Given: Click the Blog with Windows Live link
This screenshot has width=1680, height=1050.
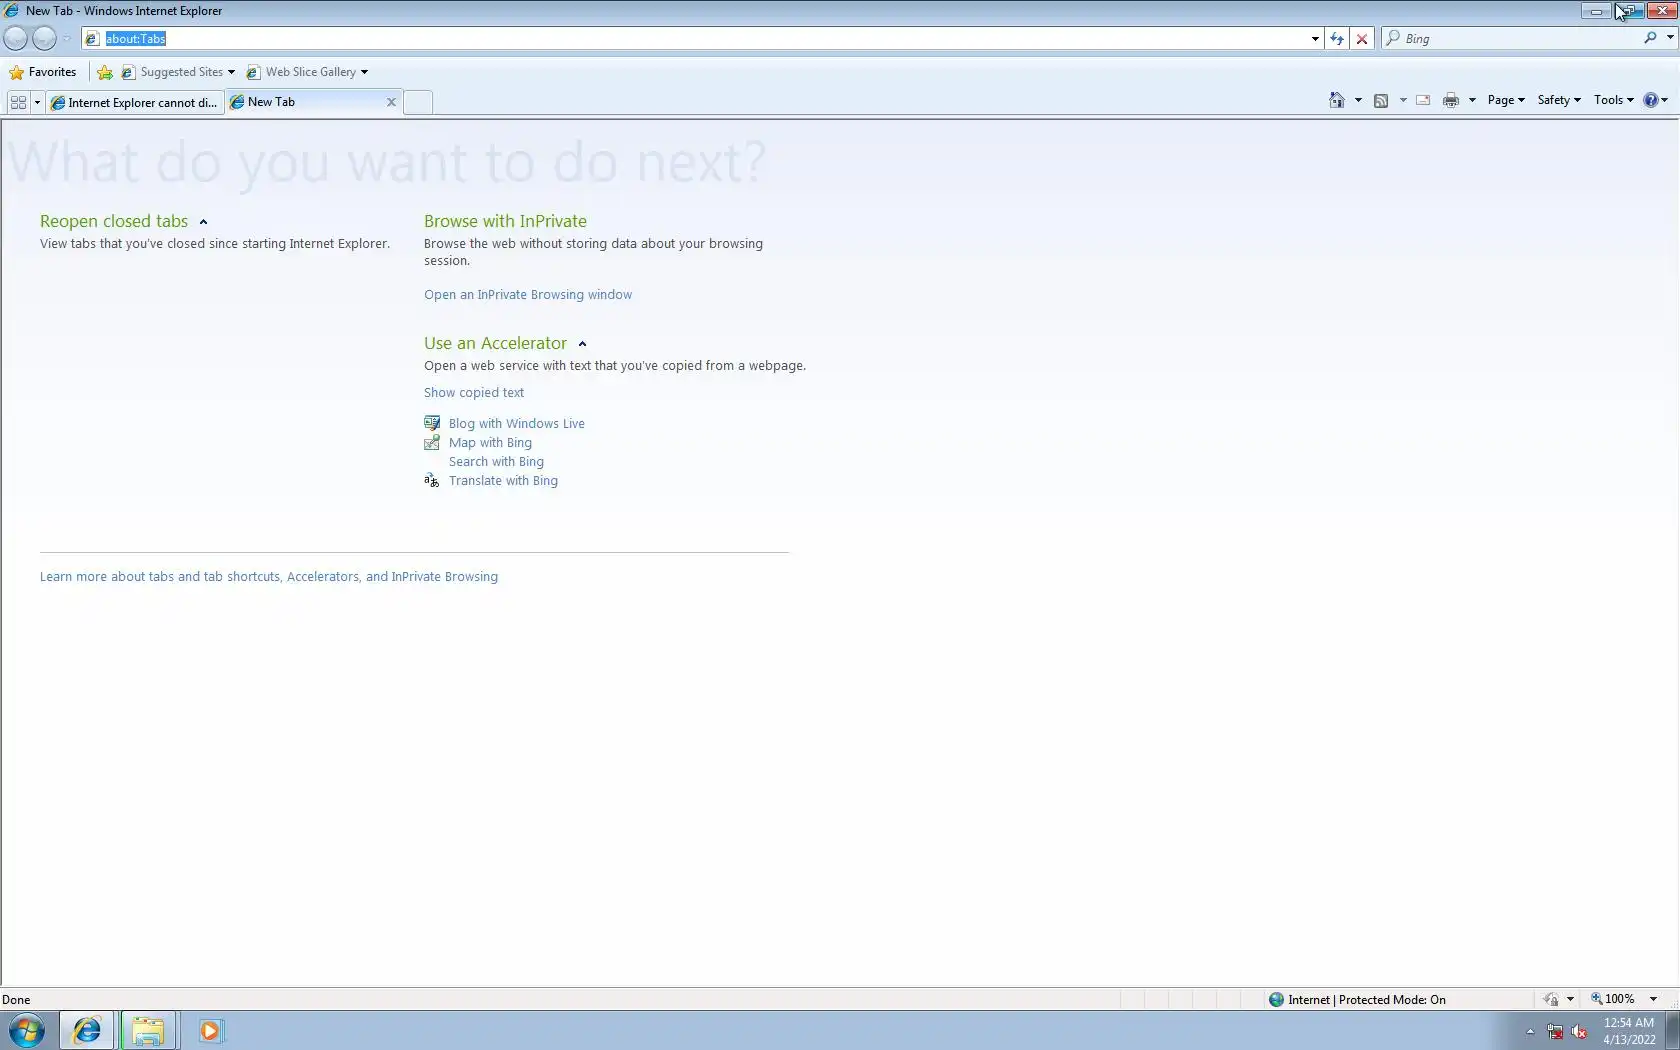Looking at the screenshot, I should [516, 424].
